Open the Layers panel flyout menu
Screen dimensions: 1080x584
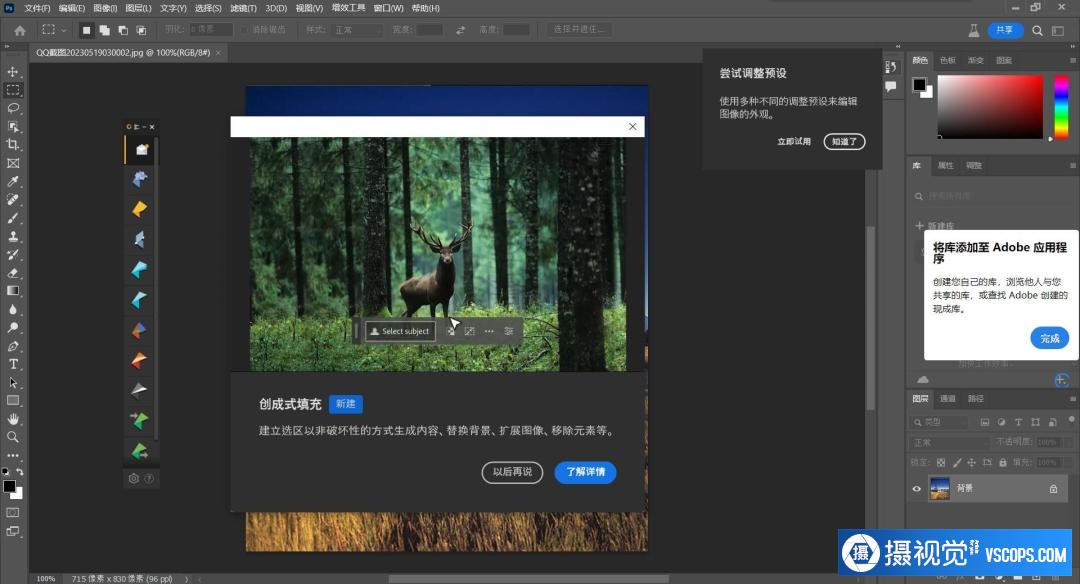pos(1072,399)
